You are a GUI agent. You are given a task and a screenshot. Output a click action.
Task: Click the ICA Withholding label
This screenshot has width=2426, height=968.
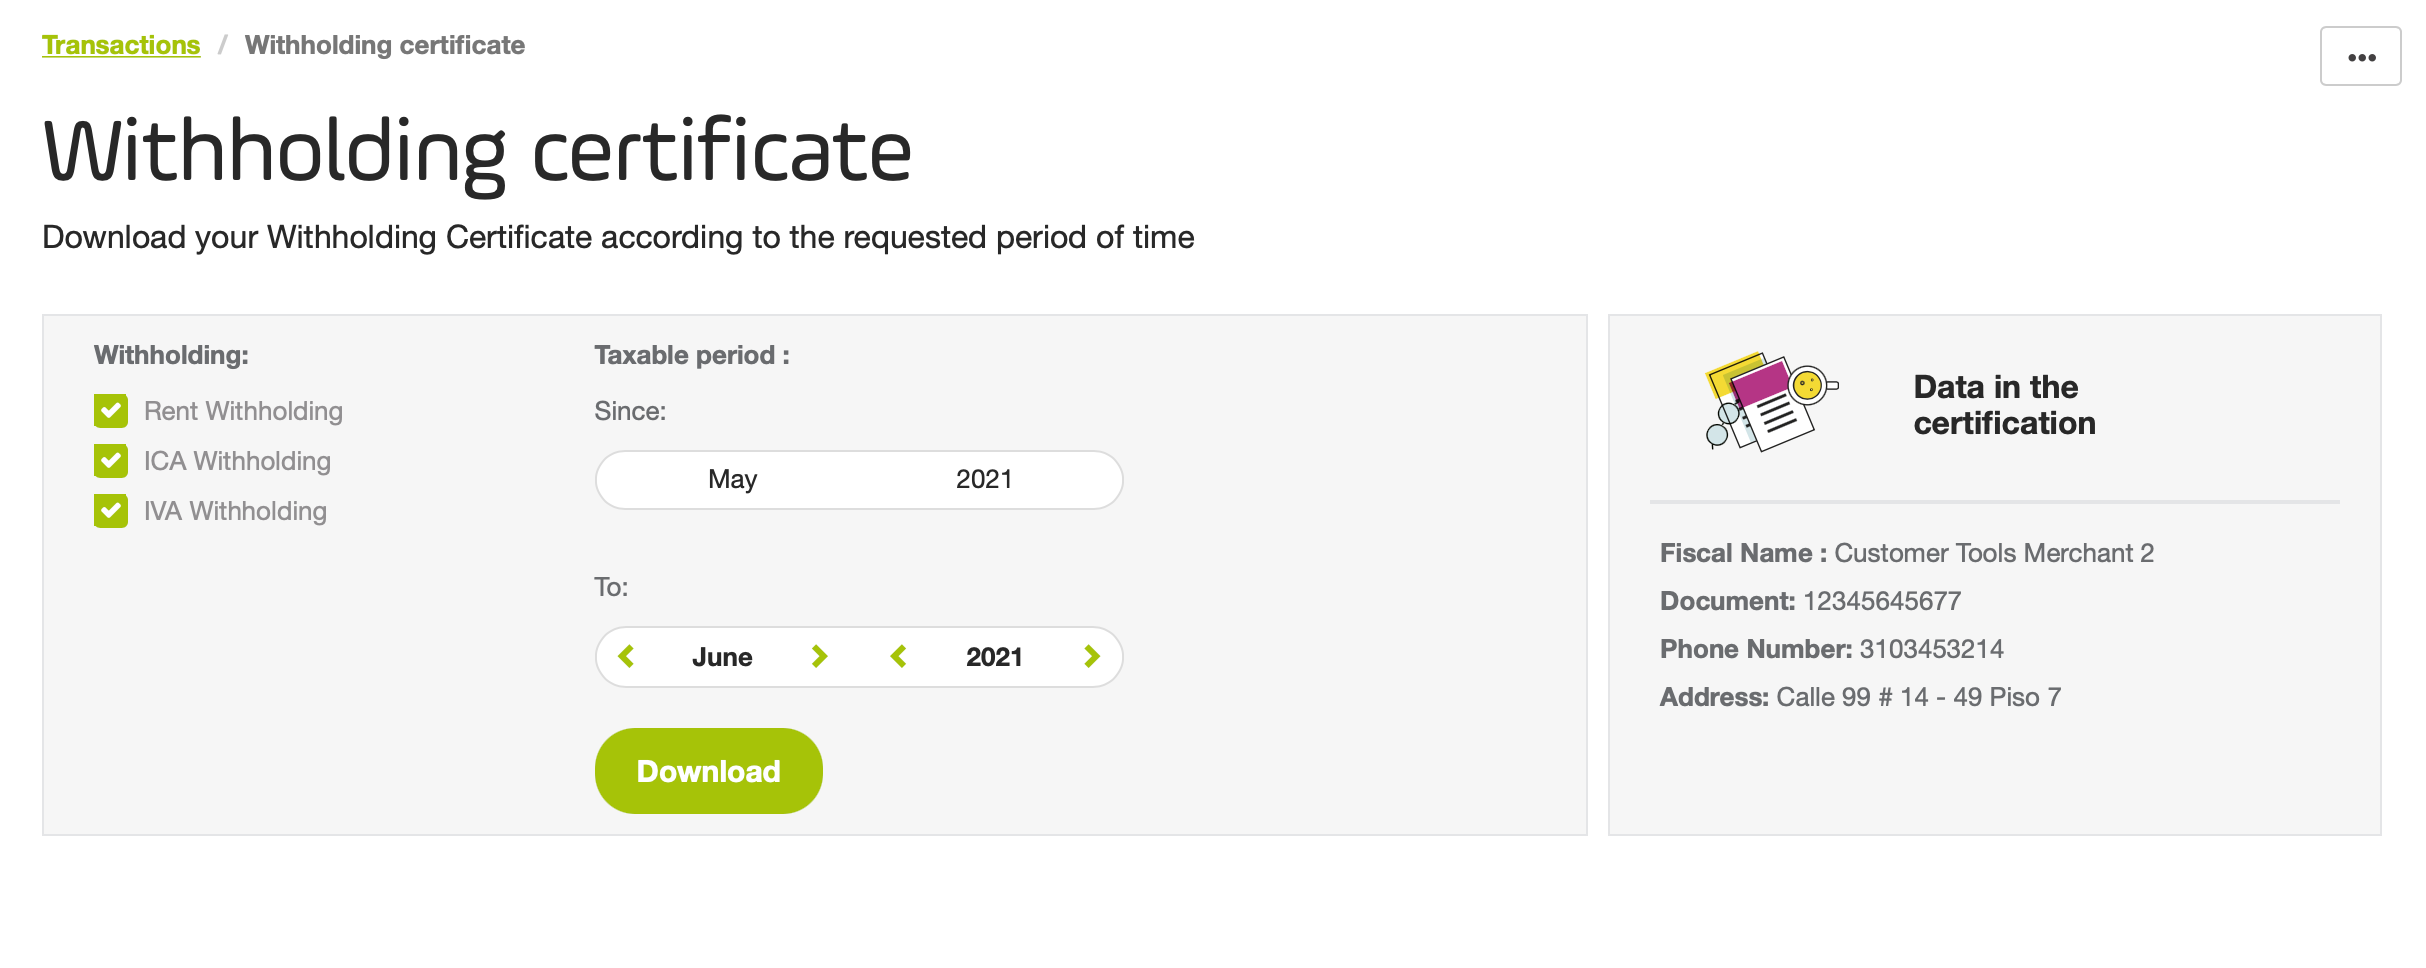click(237, 461)
